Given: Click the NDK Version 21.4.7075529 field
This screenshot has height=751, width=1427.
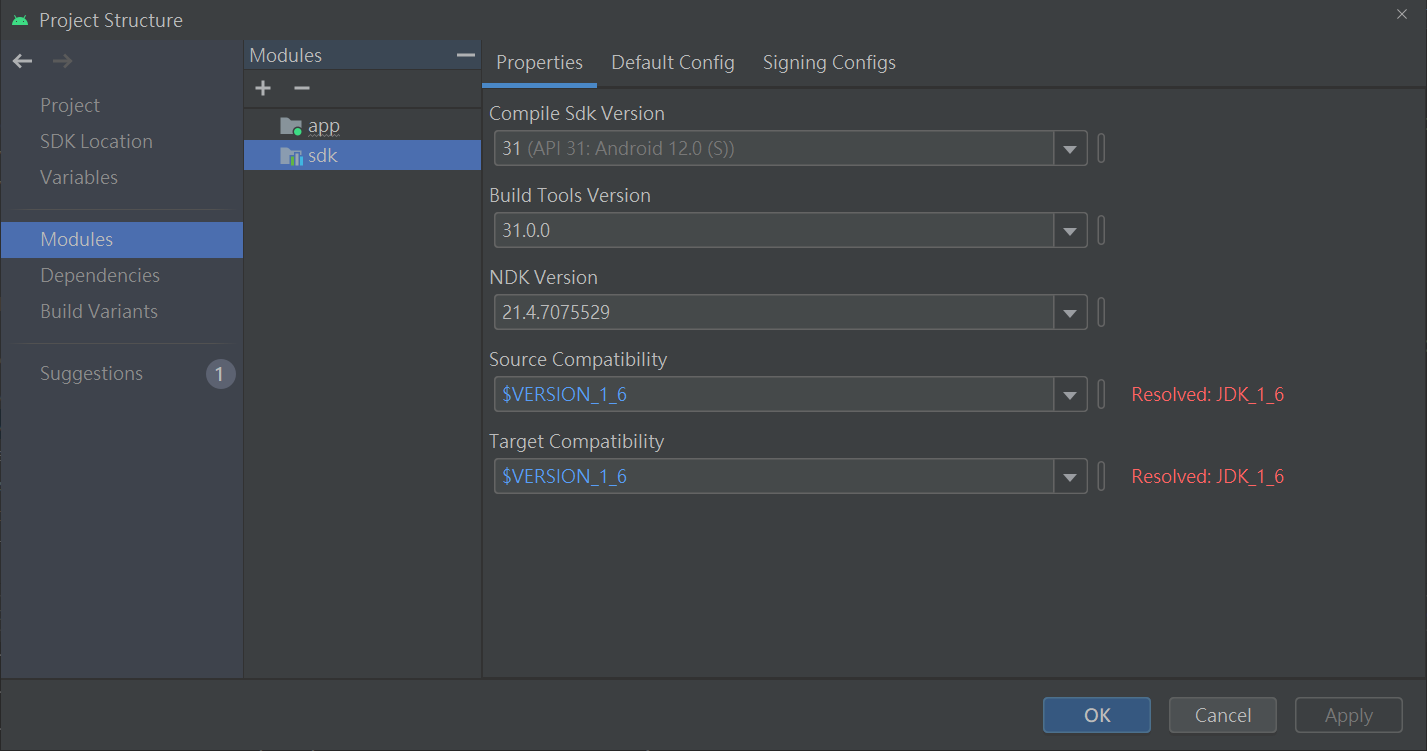Looking at the screenshot, I should click(x=775, y=313).
